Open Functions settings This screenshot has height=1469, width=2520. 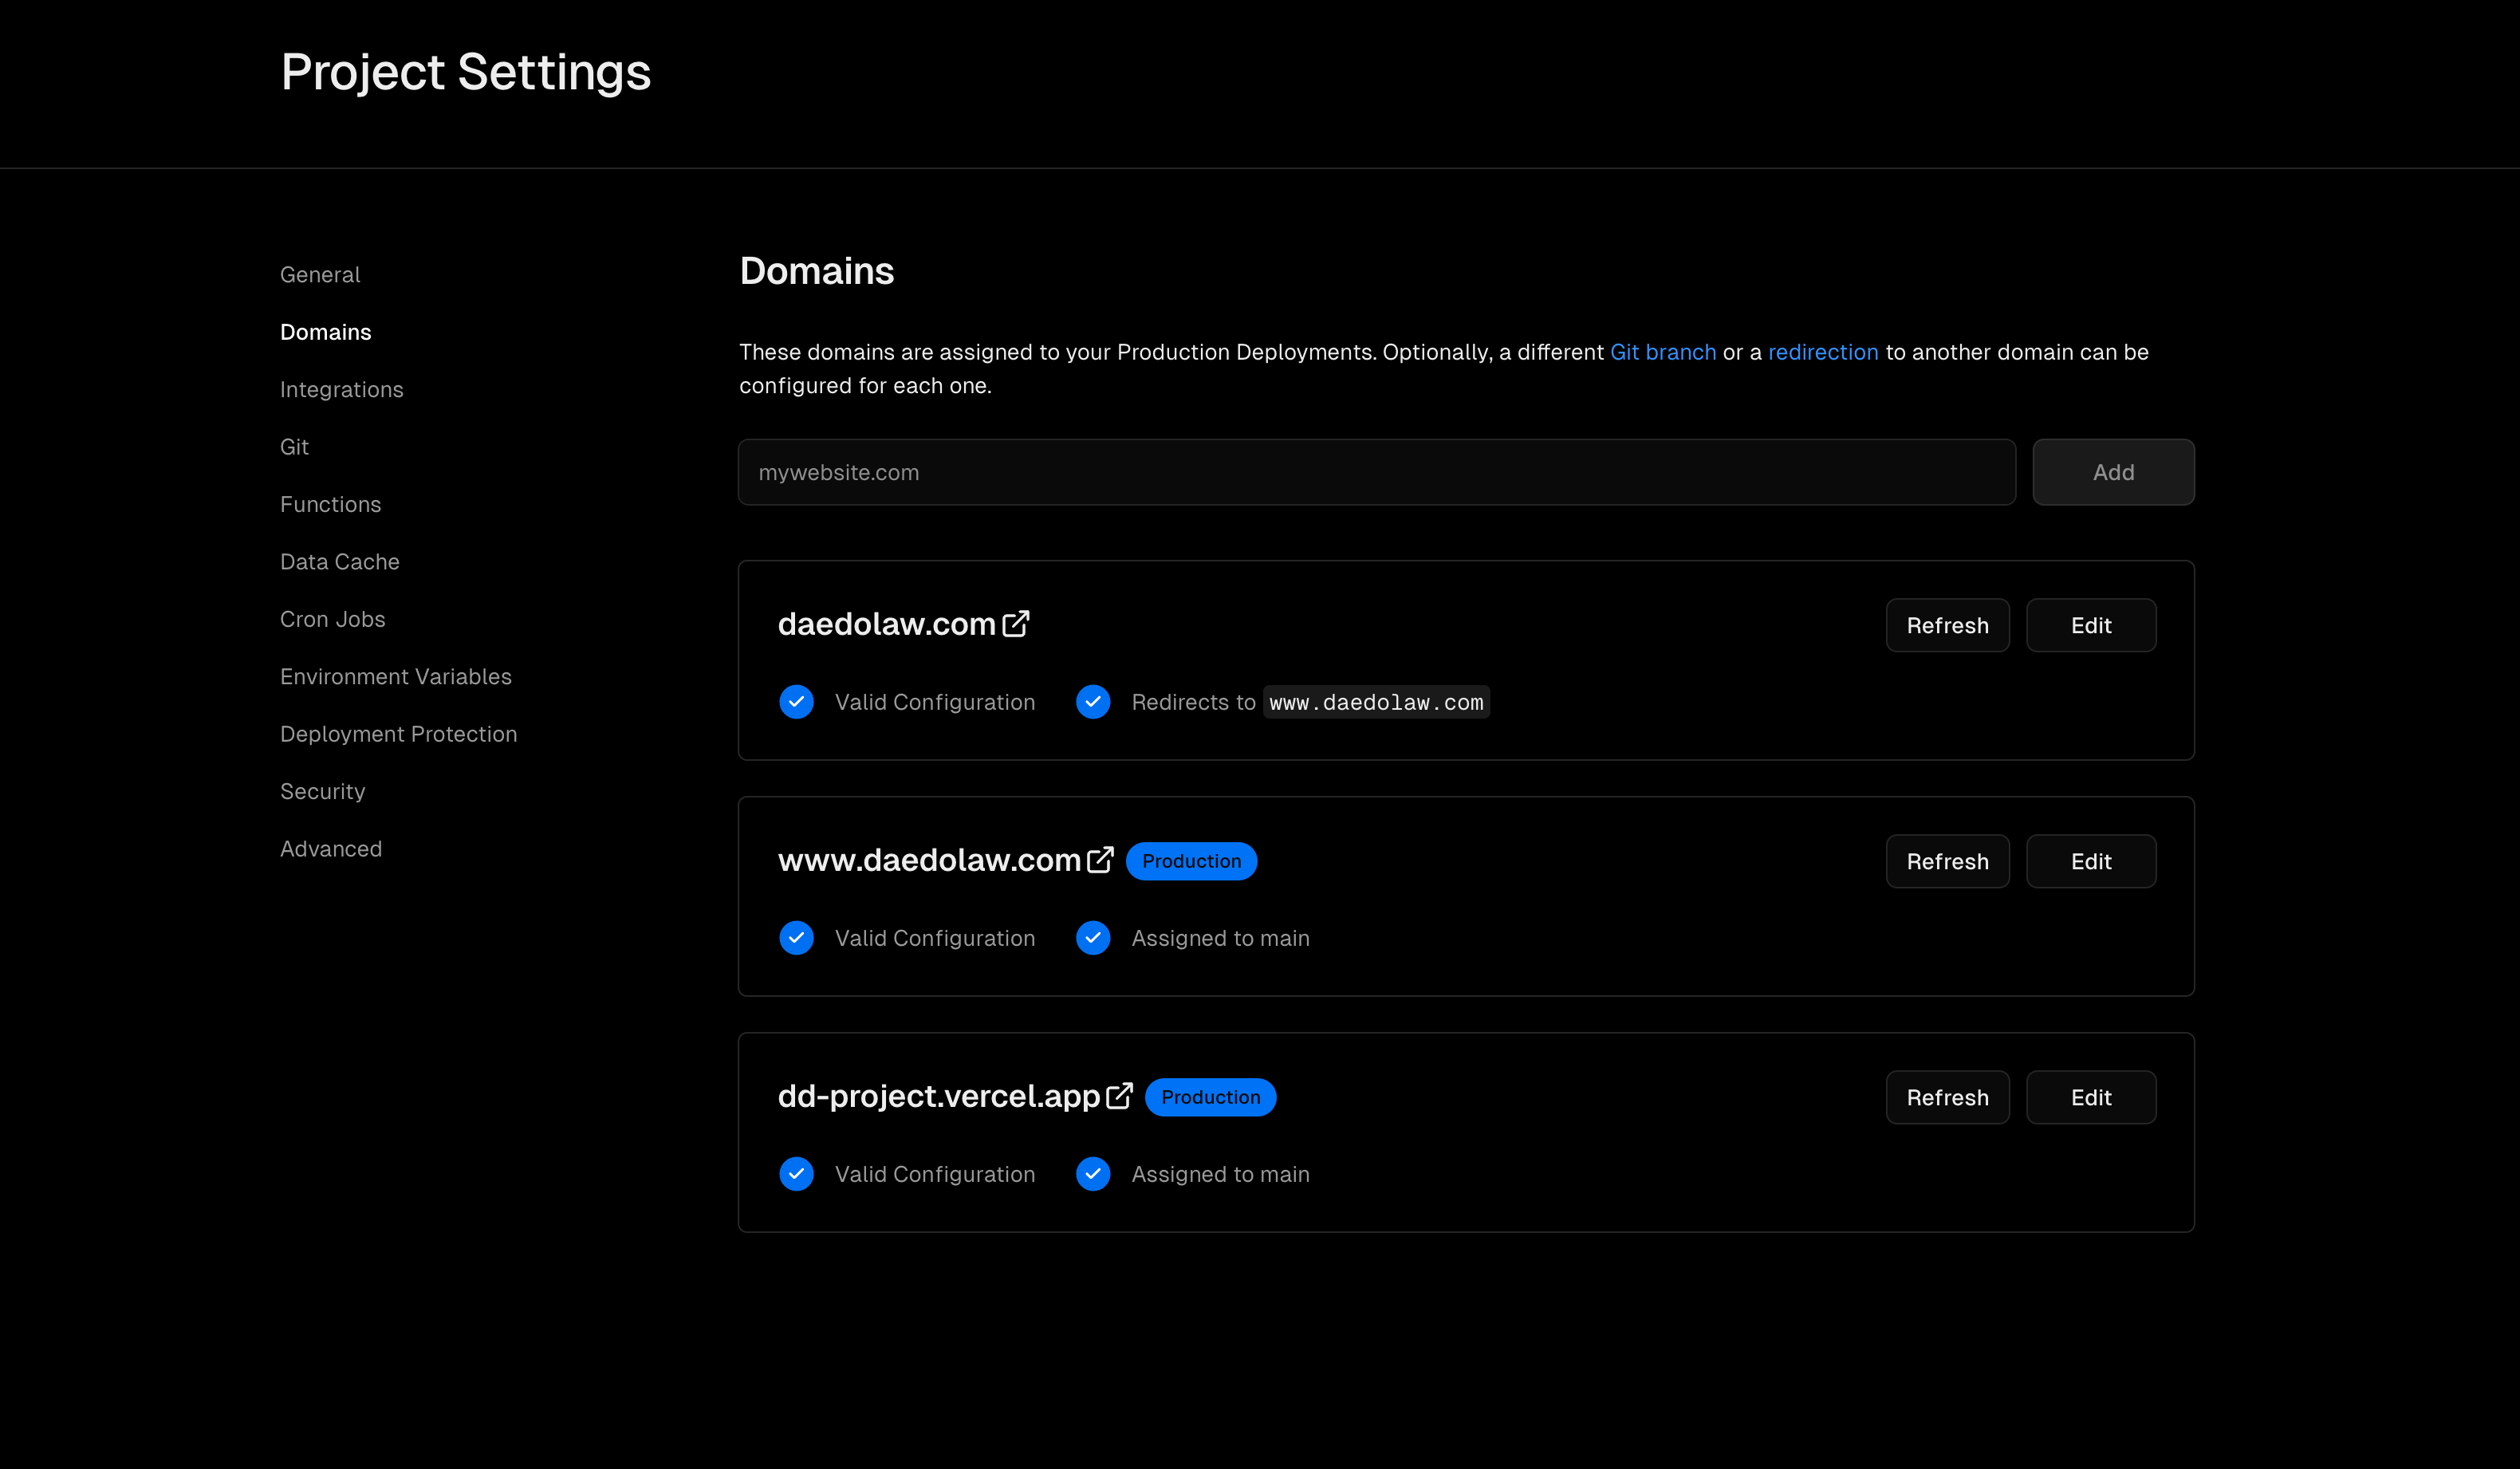tap(331, 505)
